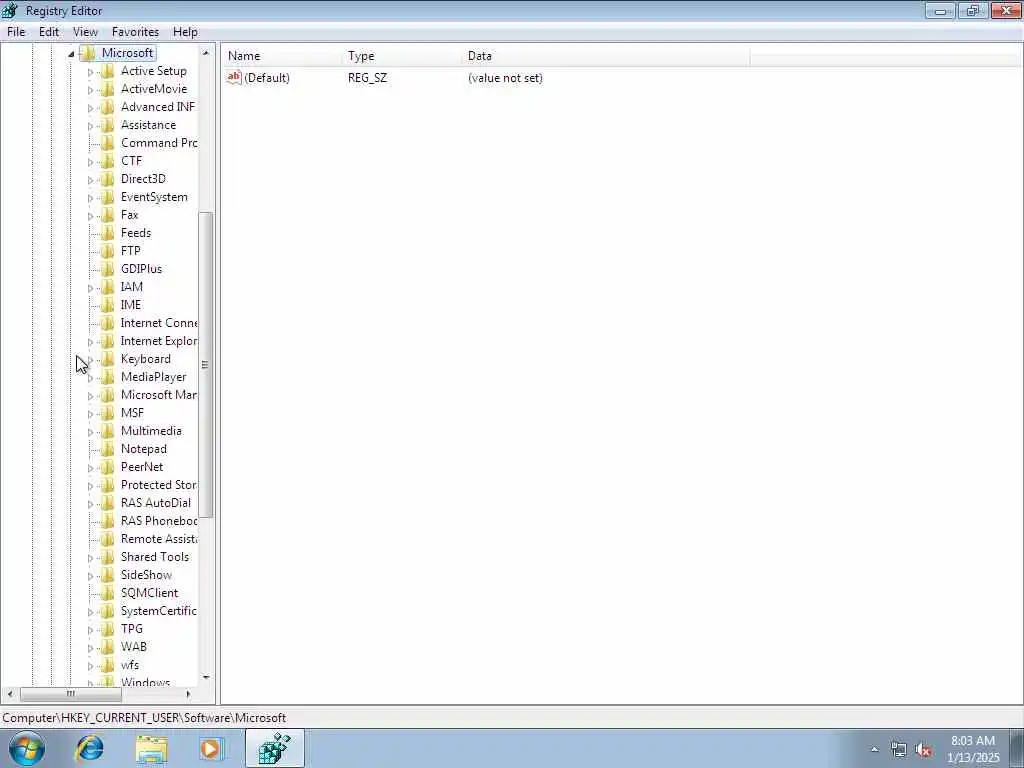Click tree pane scroll up arrow
The height and width of the screenshot is (768, 1024).
(206, 53)
